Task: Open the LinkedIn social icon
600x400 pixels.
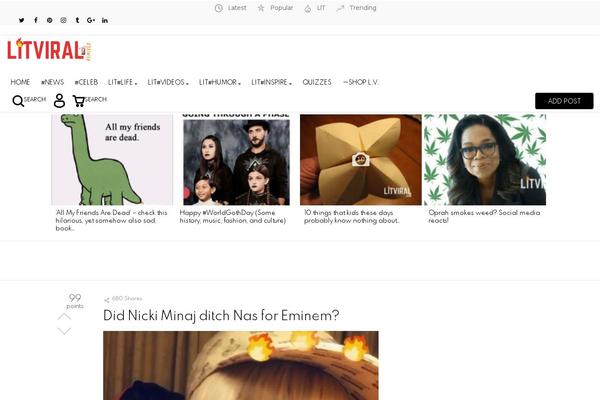Action: 105,20
